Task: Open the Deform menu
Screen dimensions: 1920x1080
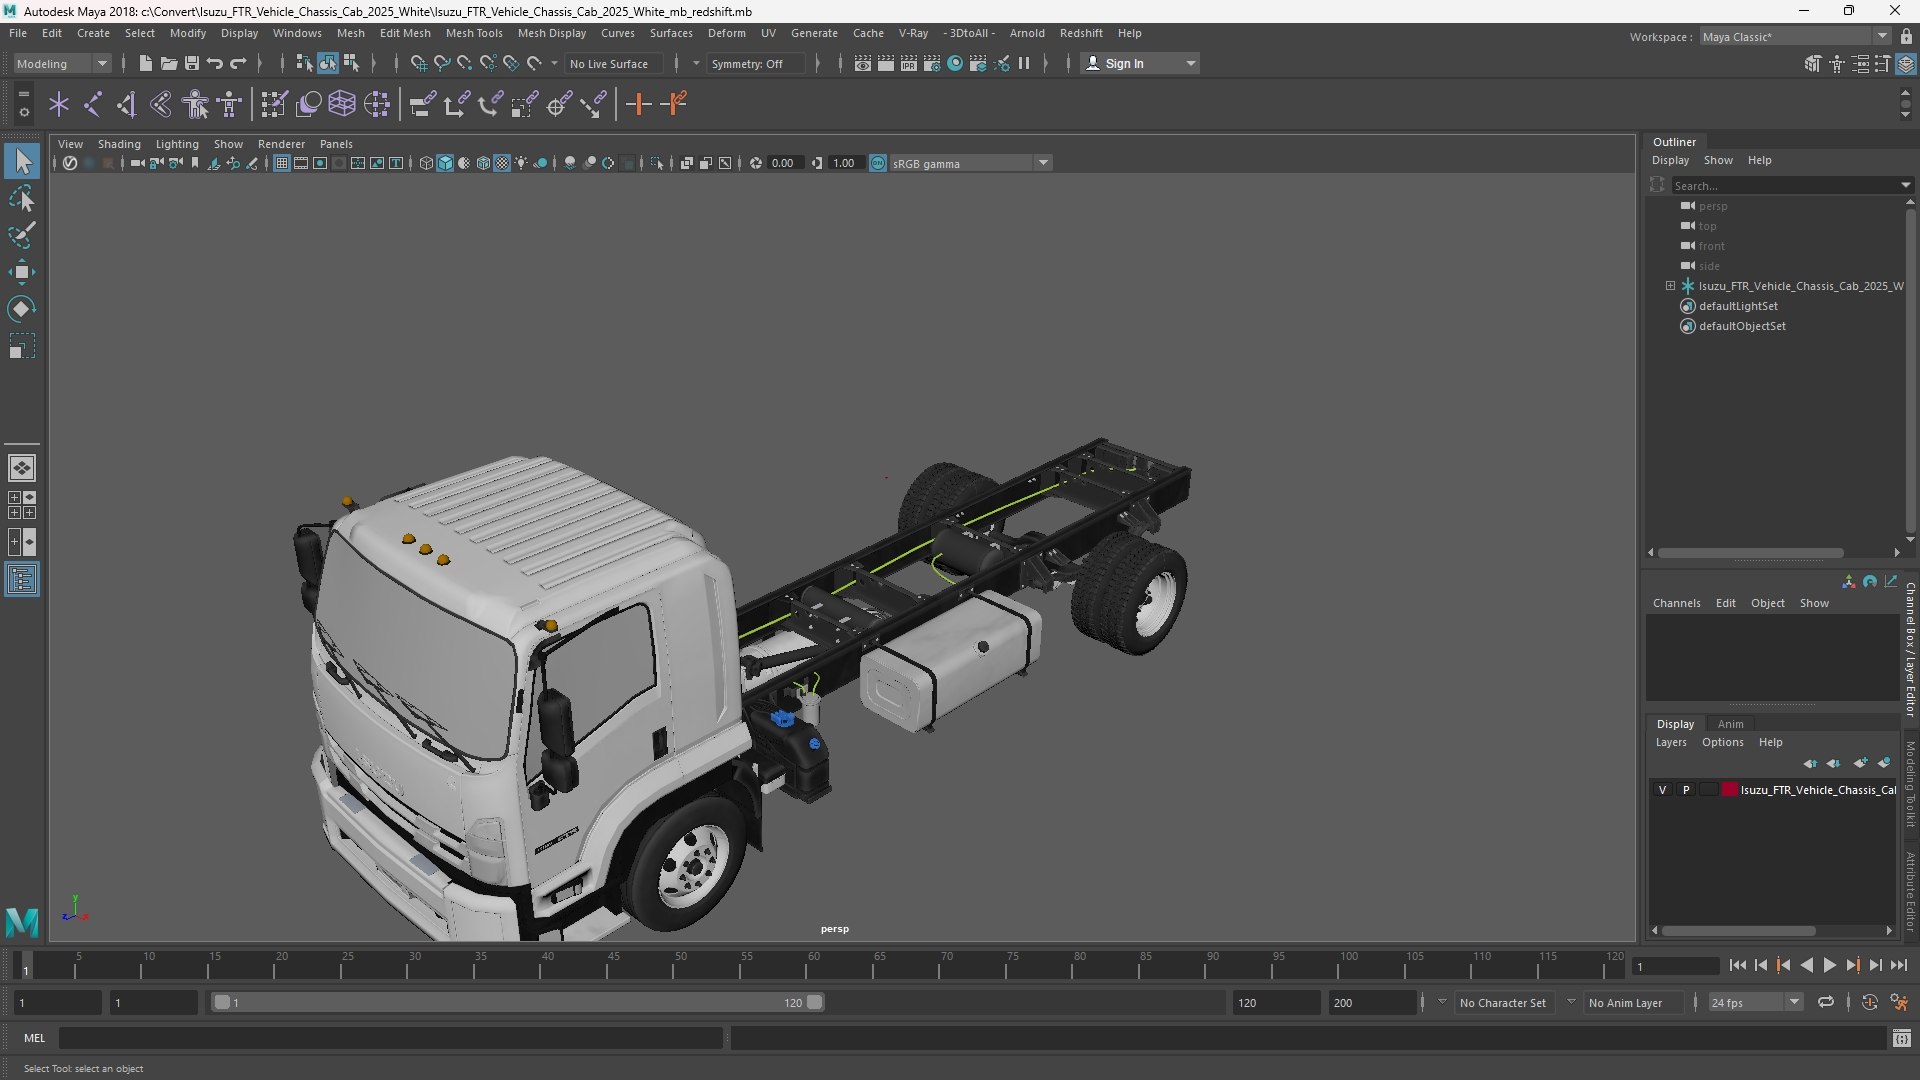Action: tap(727, 33)
